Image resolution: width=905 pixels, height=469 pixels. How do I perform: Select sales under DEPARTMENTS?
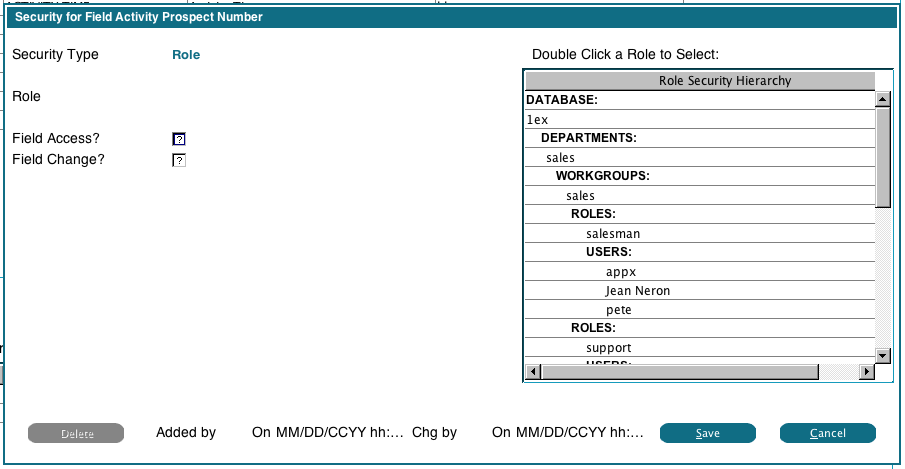point(560,158)
